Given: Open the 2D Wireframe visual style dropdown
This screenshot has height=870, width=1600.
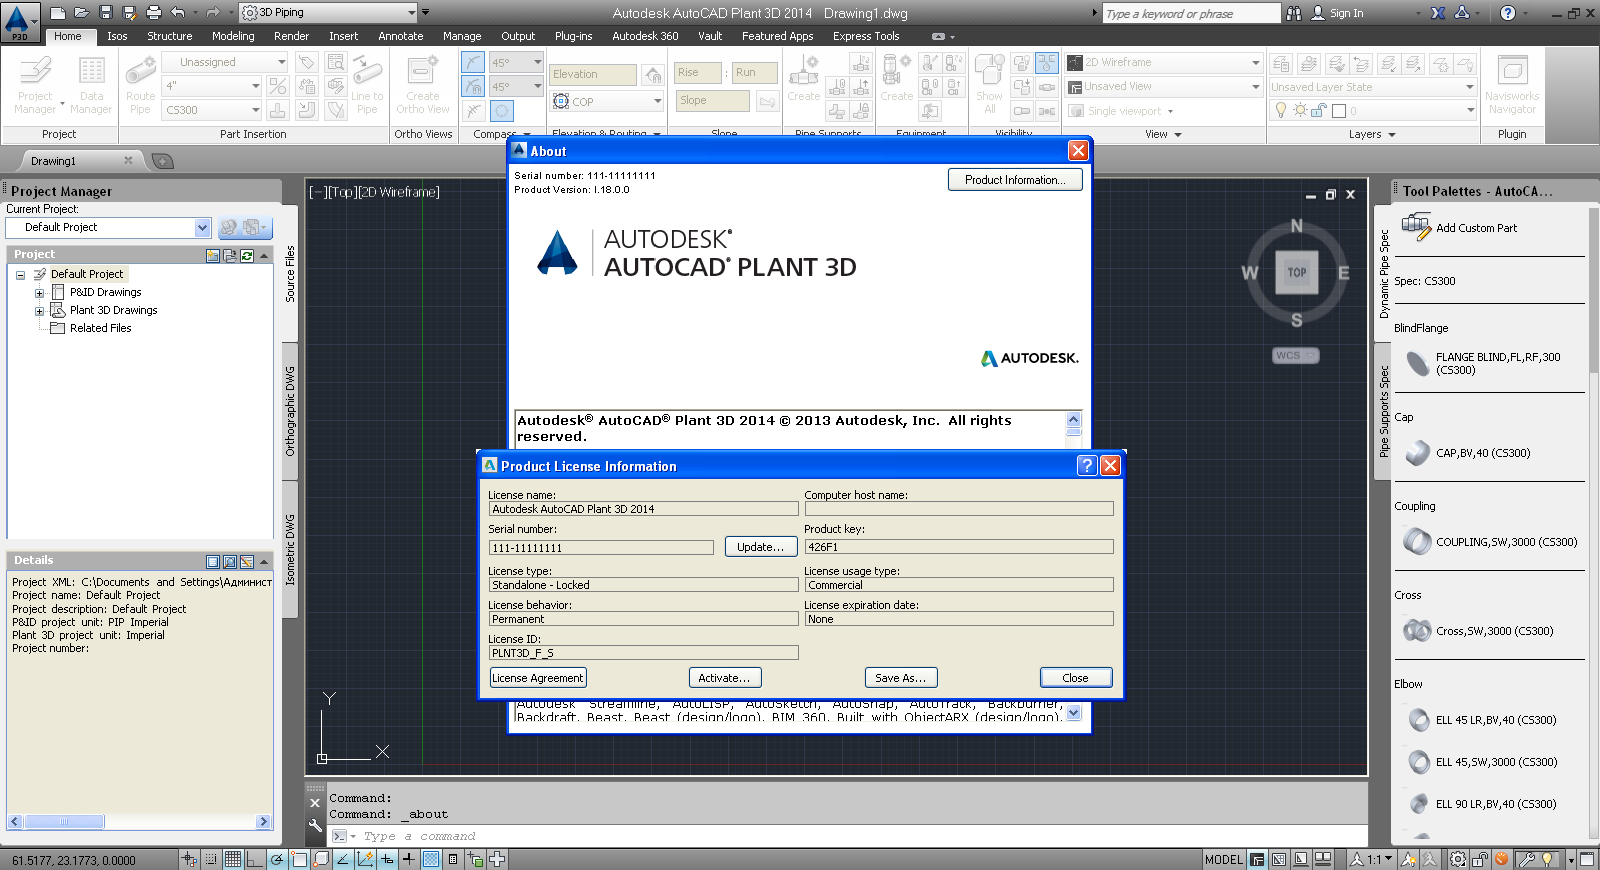Looking at the screenshot, I should point(1256,62).
